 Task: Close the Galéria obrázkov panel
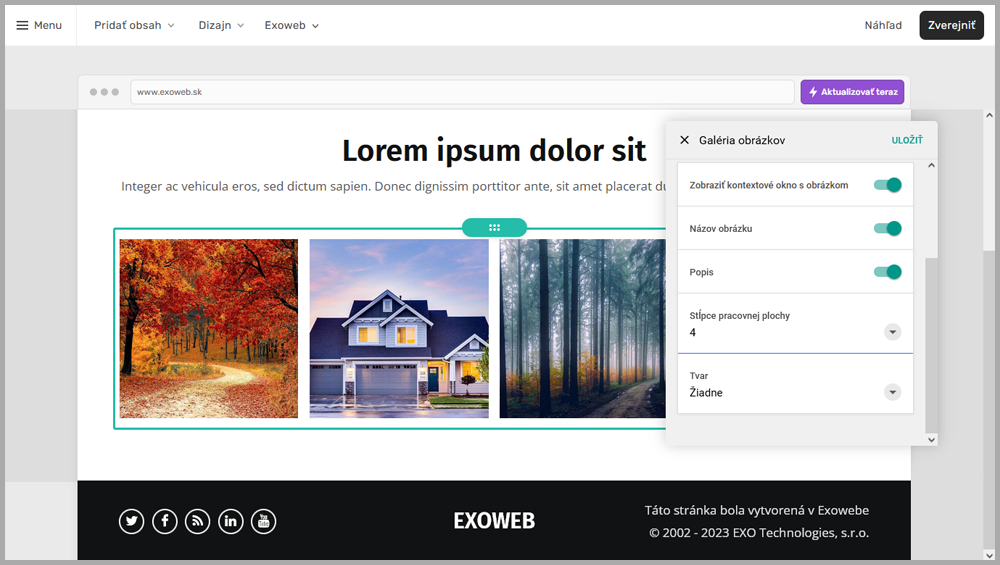tap(684, 140)
